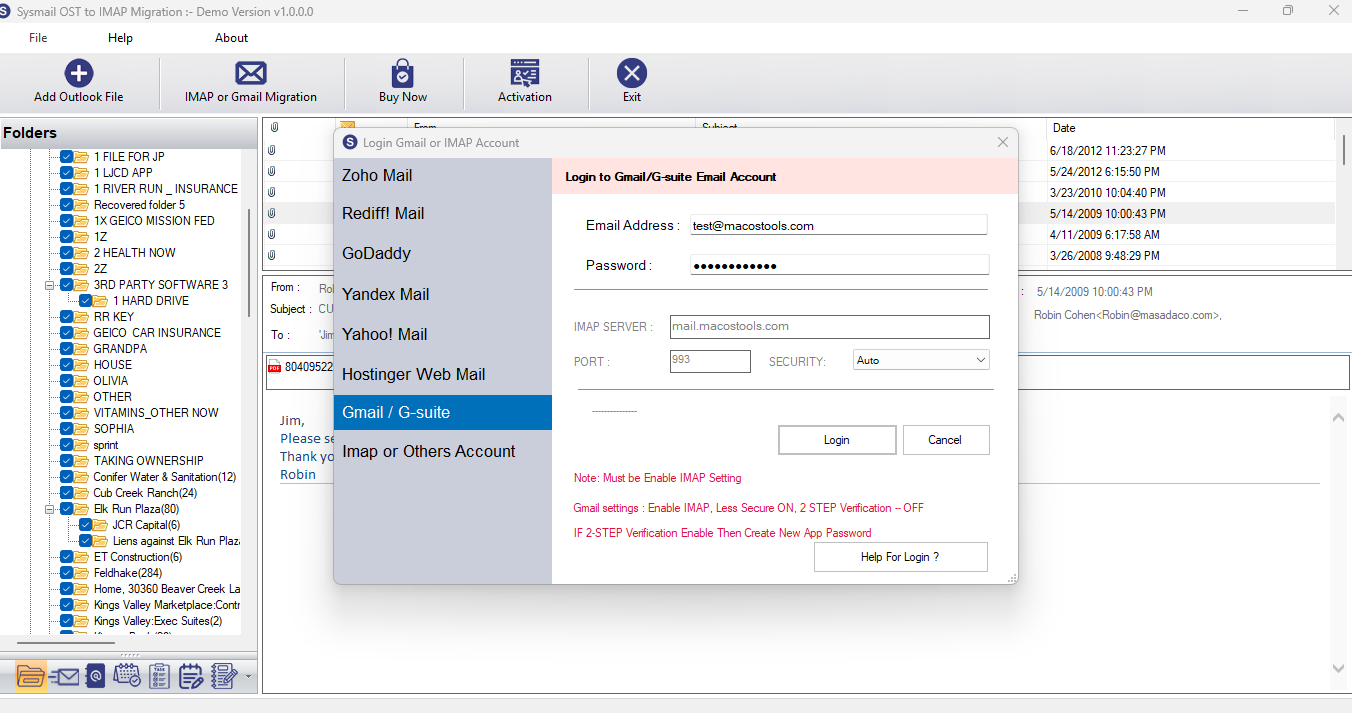Viewport: 1352px width, 713px height.
Task: Collapse the Elk Run Plaza(80) tree node
Action: (49, 509)
